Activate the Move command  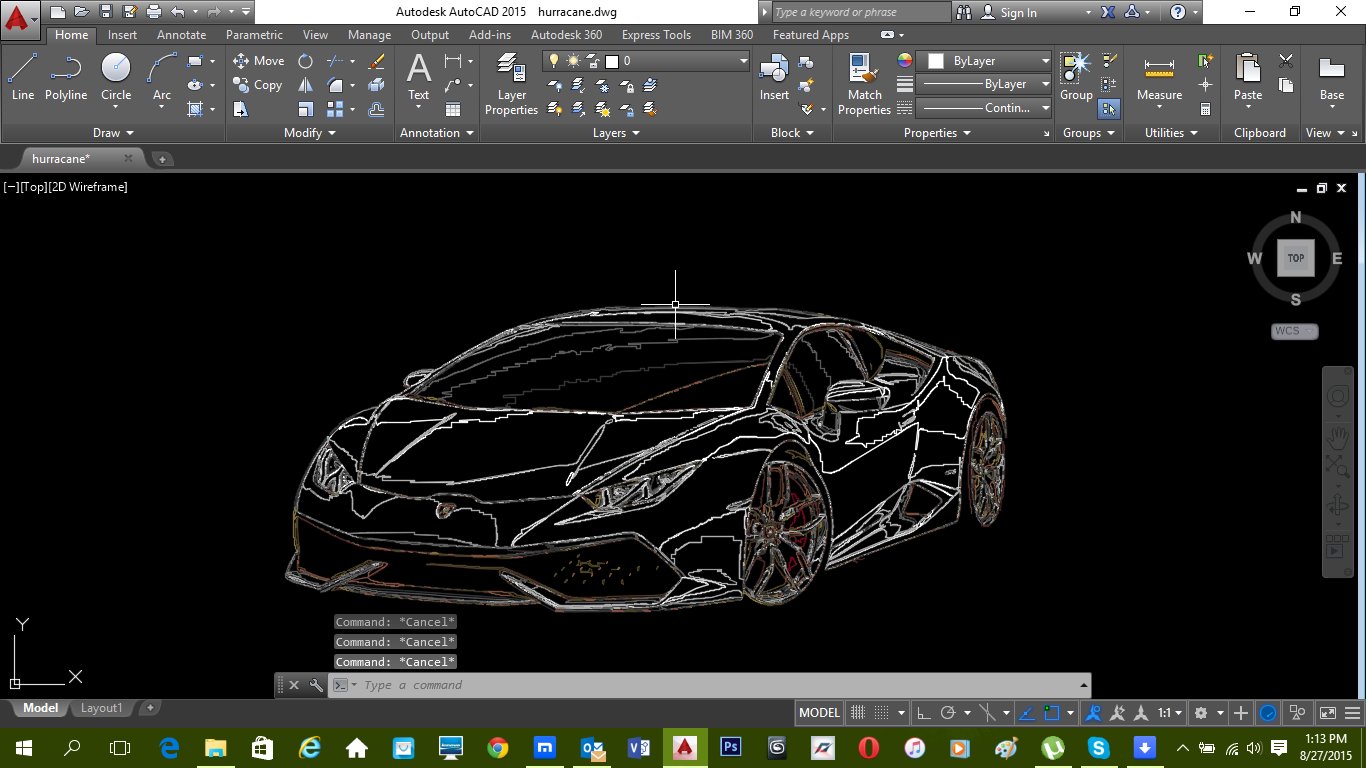(x=258, y=61)
